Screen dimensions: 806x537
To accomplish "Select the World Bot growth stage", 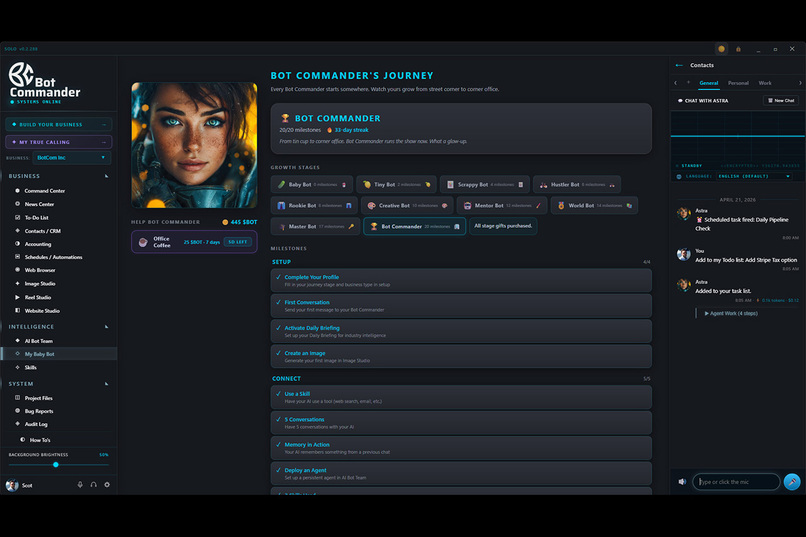I will [x=594, y=206].
